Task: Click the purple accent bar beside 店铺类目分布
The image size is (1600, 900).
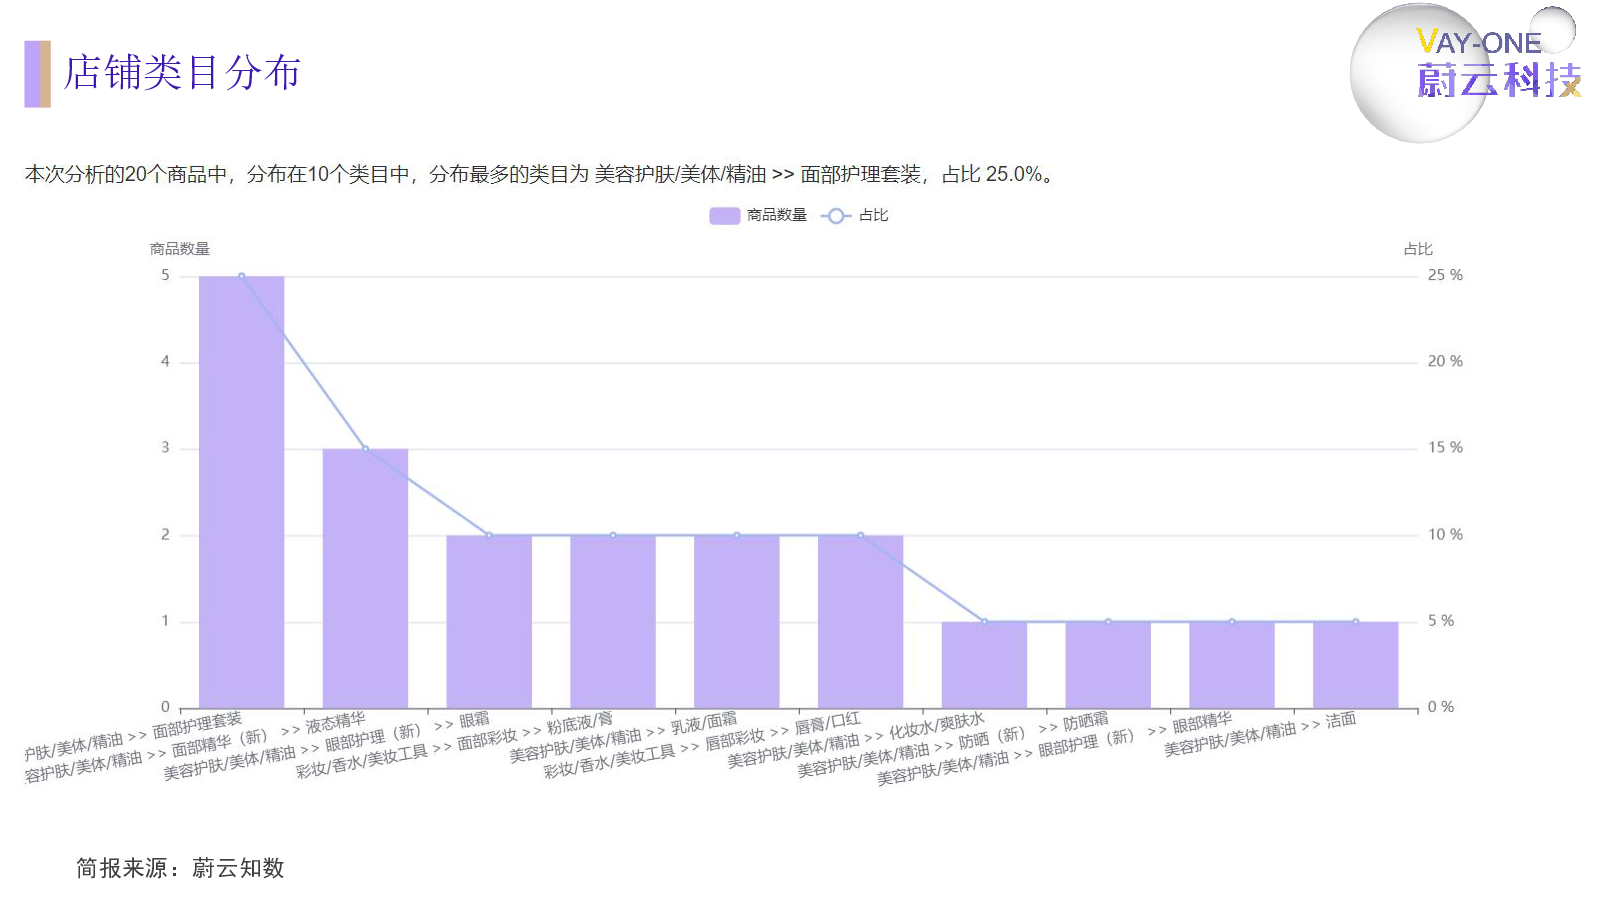Action: click(x=37, y=74)
